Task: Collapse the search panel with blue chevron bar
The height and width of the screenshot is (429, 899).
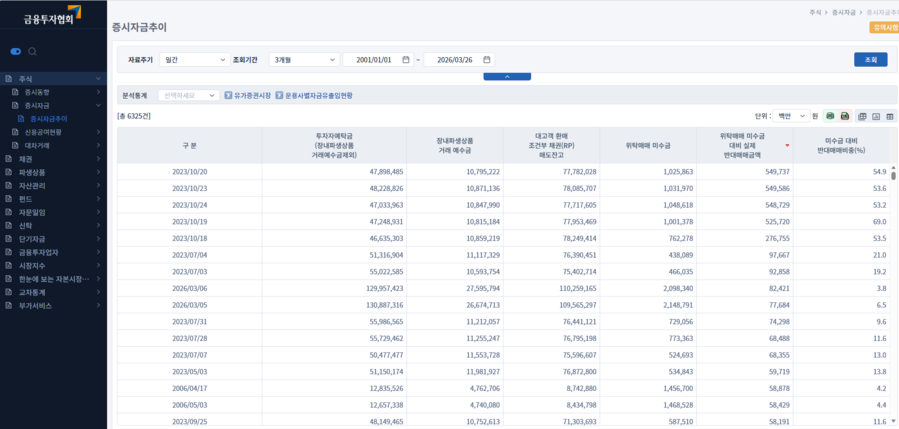Action: (506, 76)
